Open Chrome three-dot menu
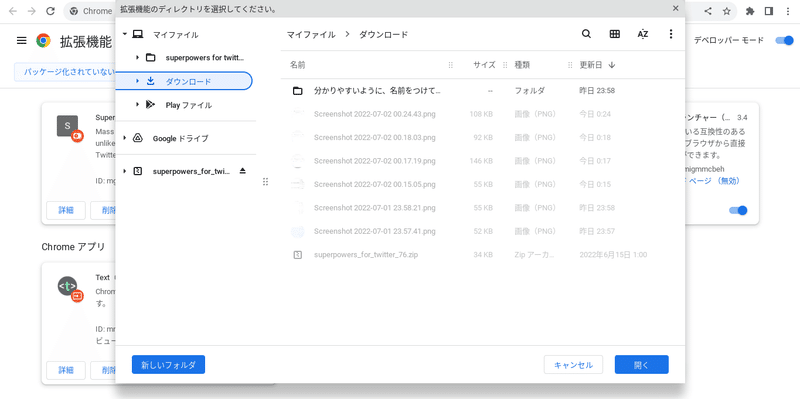800x399 pixels. point(788,11)
